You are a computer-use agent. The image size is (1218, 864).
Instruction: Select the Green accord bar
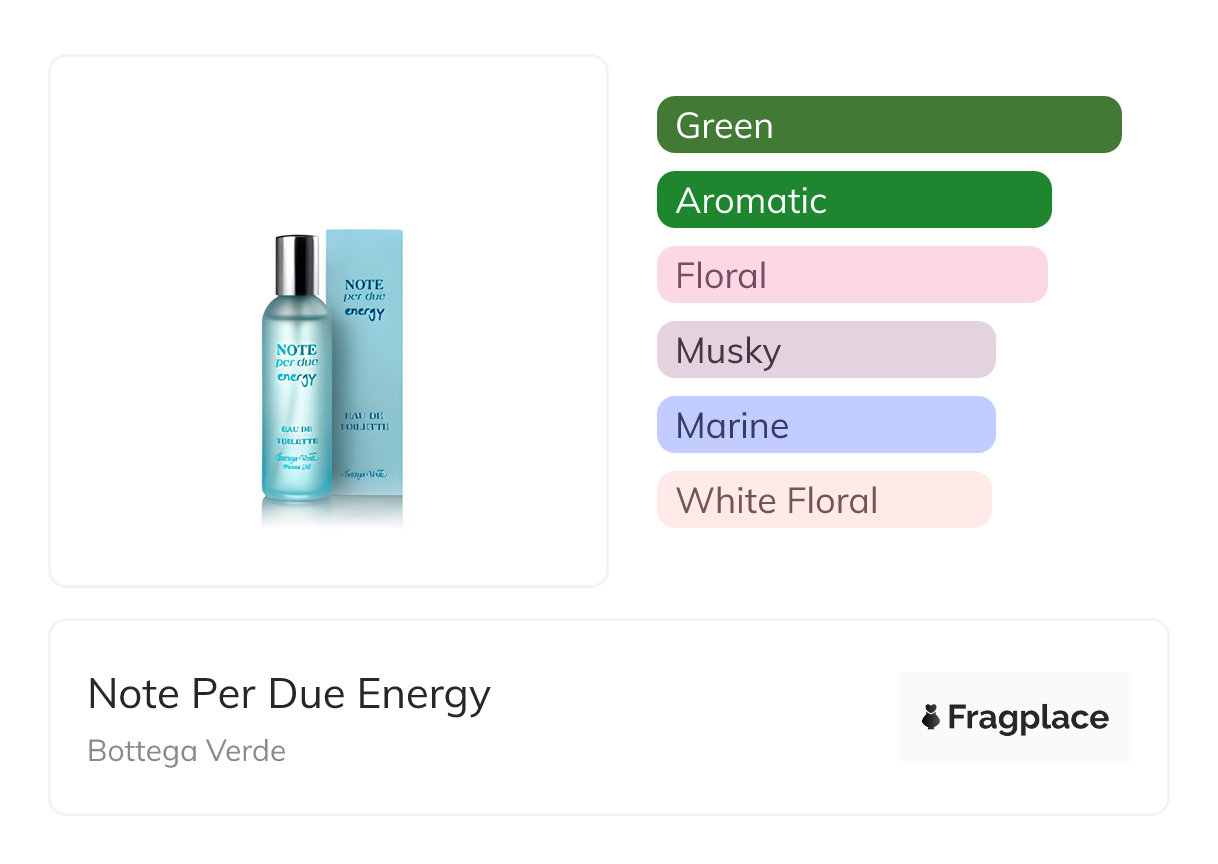[888, 125]
